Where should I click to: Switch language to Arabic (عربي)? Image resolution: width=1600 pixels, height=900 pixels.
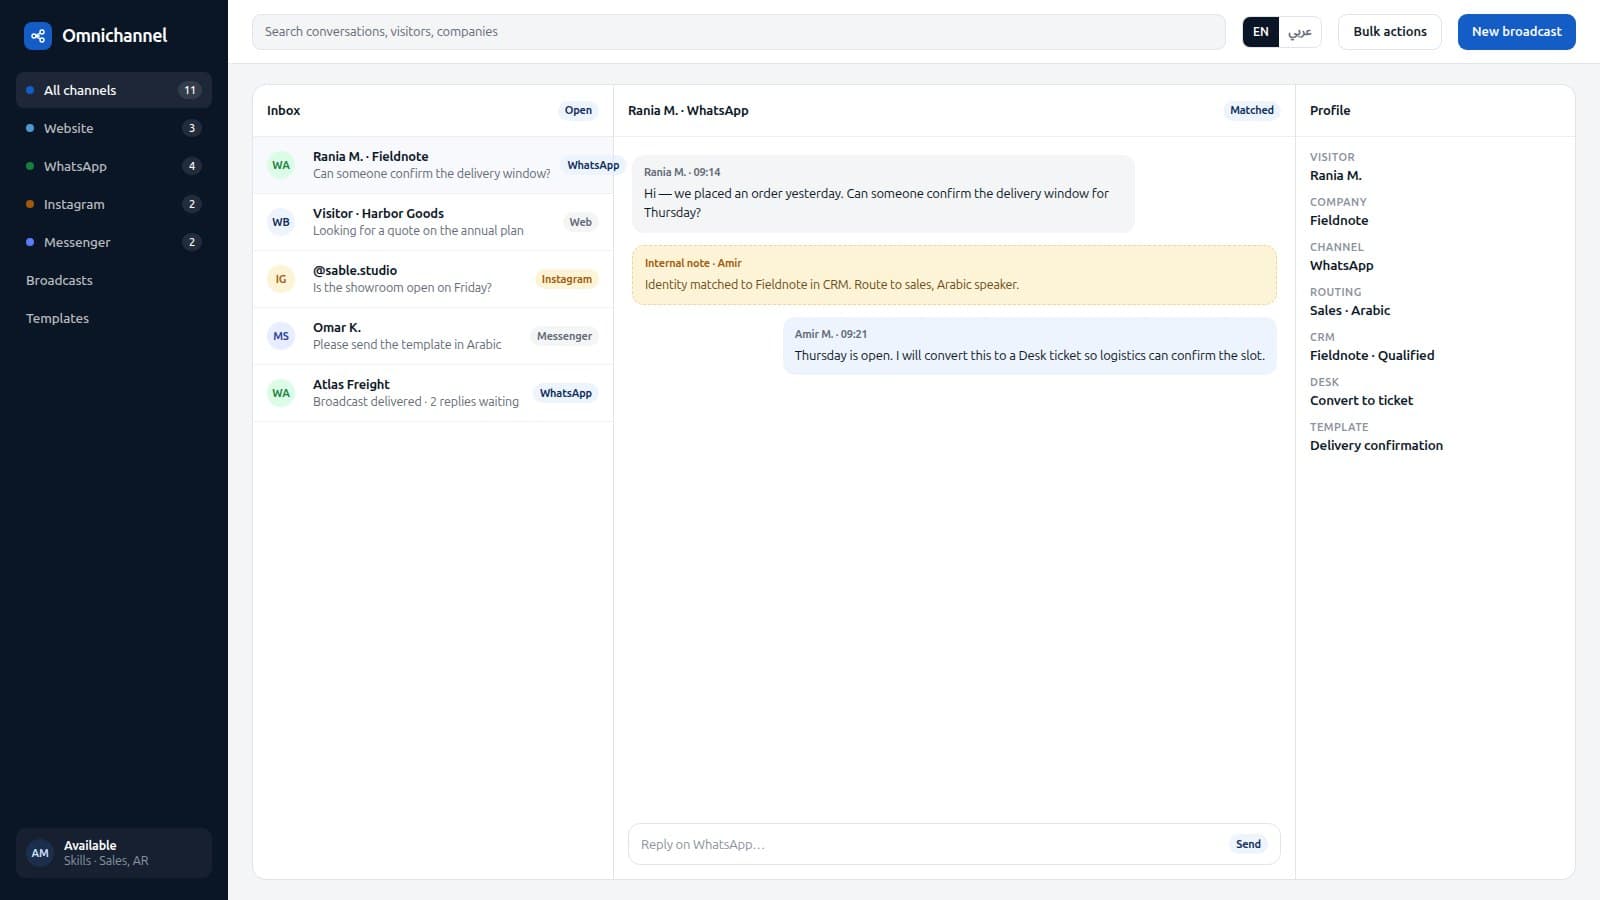pos(1300,32)
